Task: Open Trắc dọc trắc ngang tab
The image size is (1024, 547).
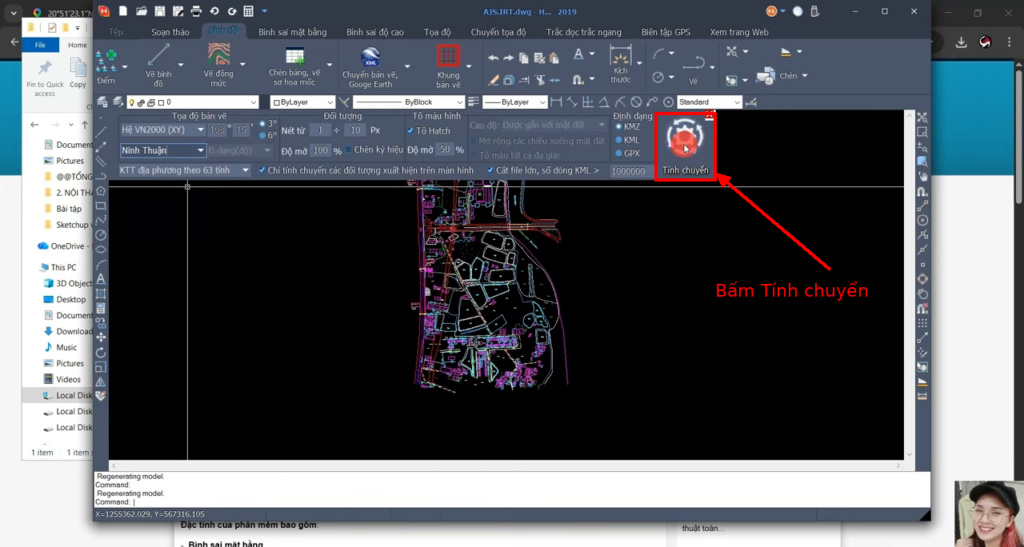Action: tap(584, 32)
